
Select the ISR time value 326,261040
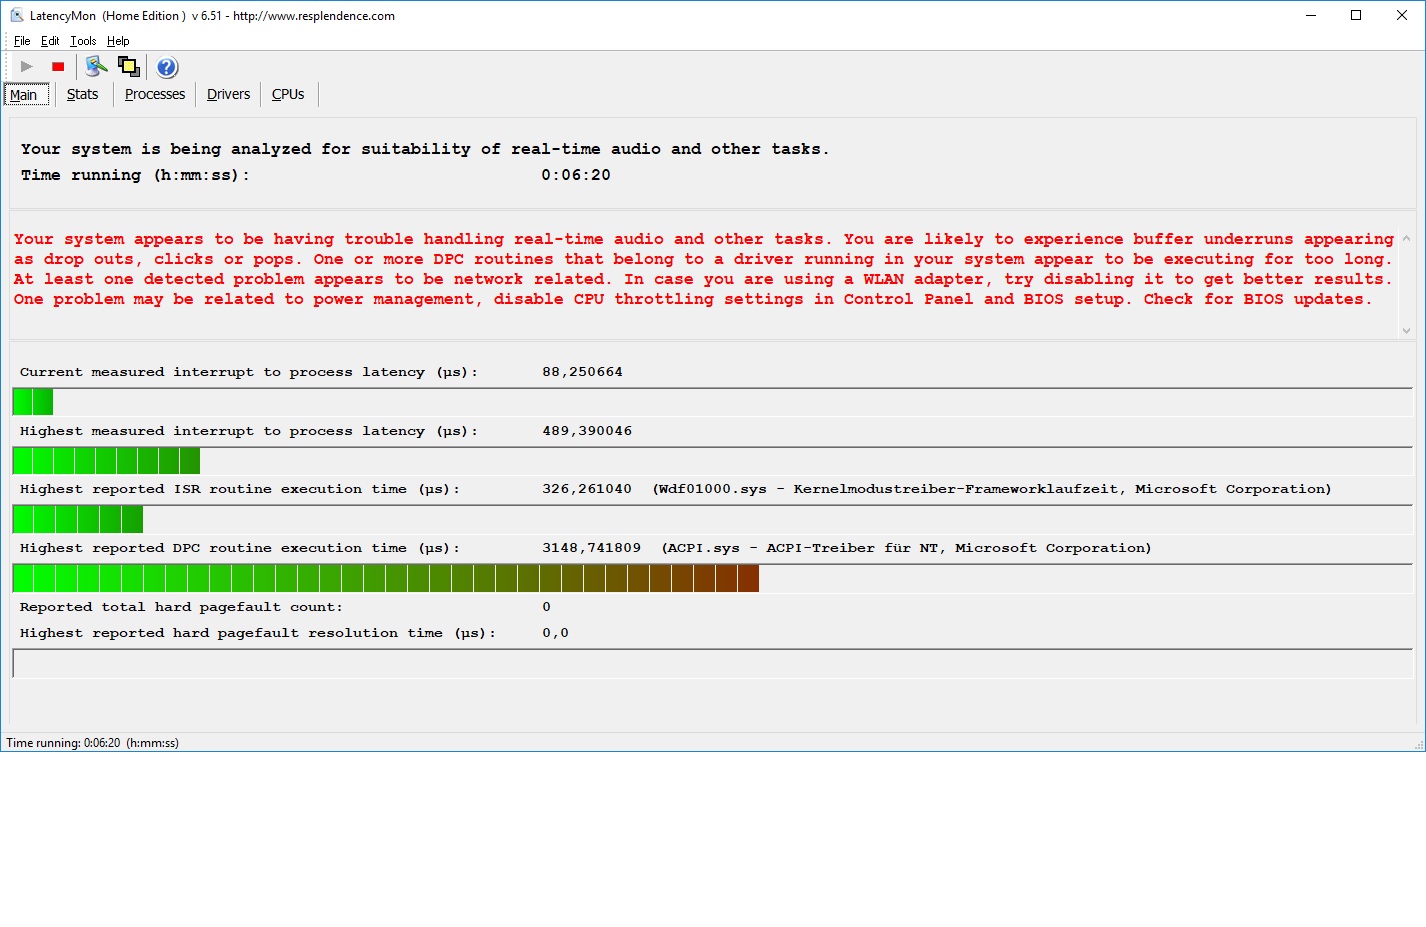pyautogui.click(x=587, y=489)
